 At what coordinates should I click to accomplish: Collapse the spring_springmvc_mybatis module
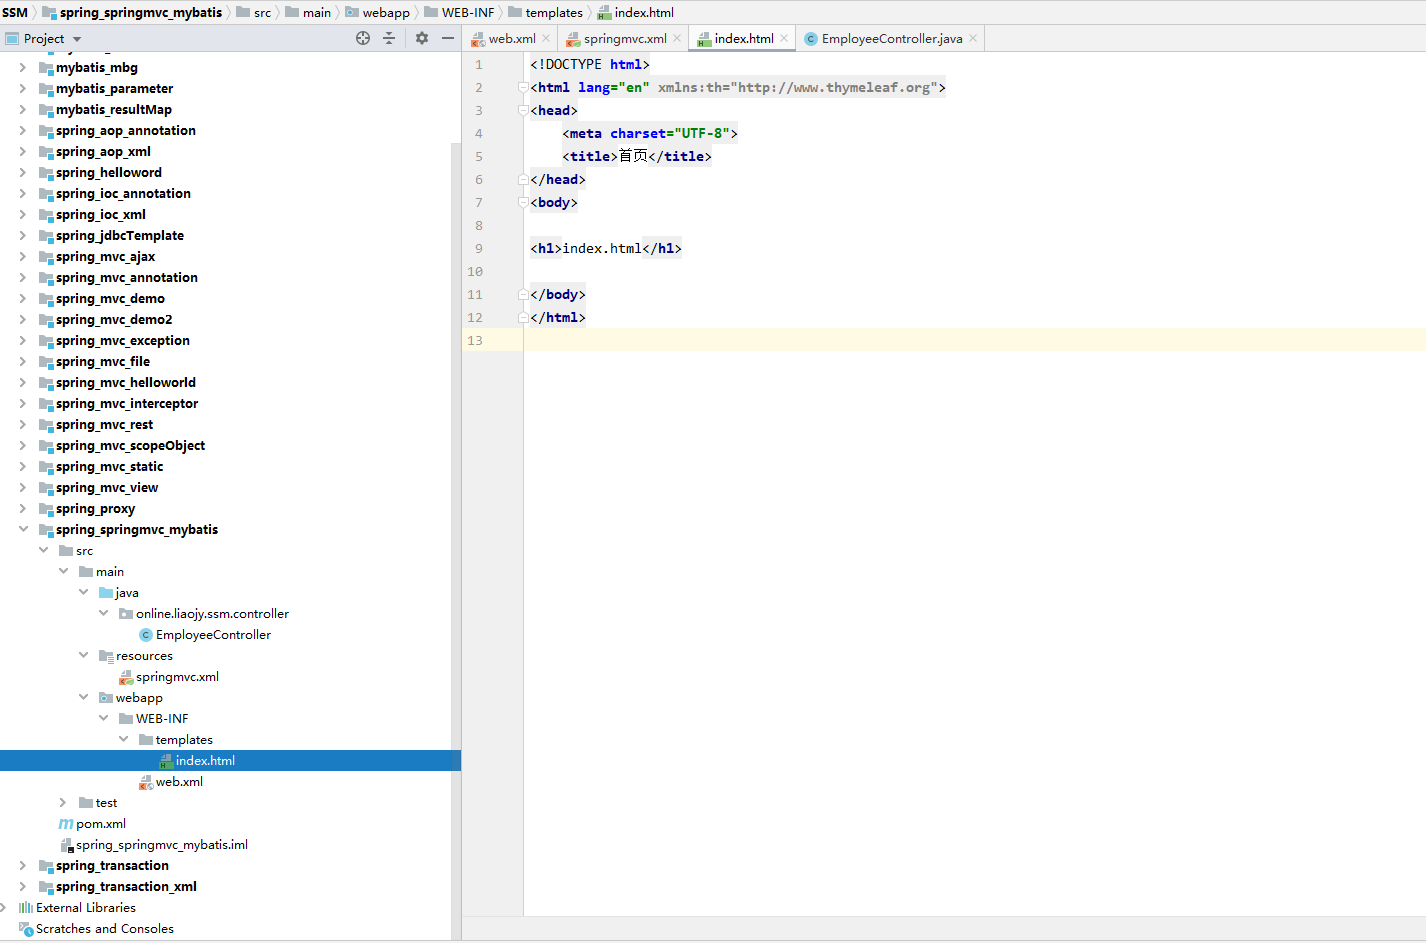click(23, 529)
